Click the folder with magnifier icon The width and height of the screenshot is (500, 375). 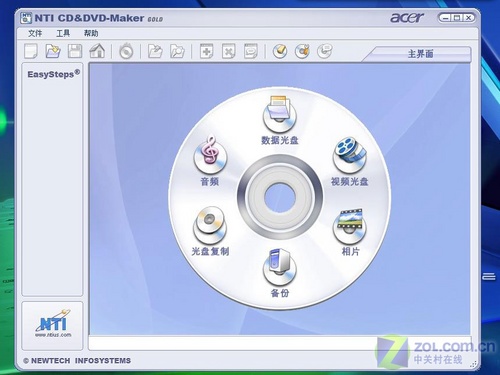(177, 52)
